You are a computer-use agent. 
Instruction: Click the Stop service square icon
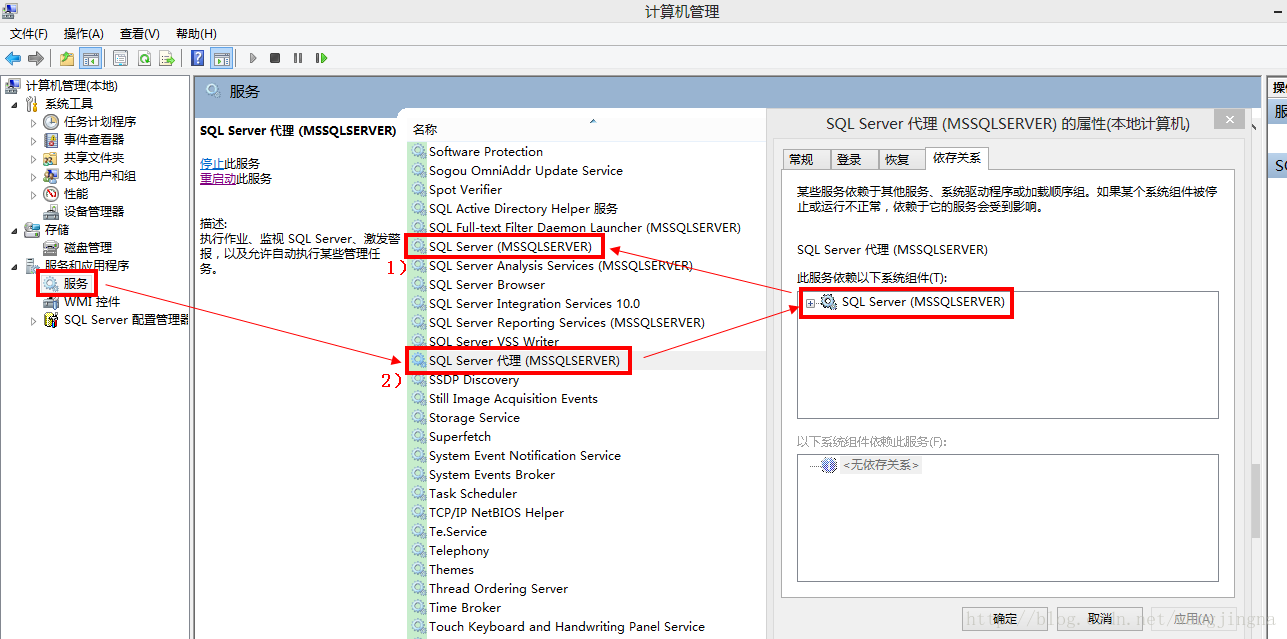click(275, 58)
